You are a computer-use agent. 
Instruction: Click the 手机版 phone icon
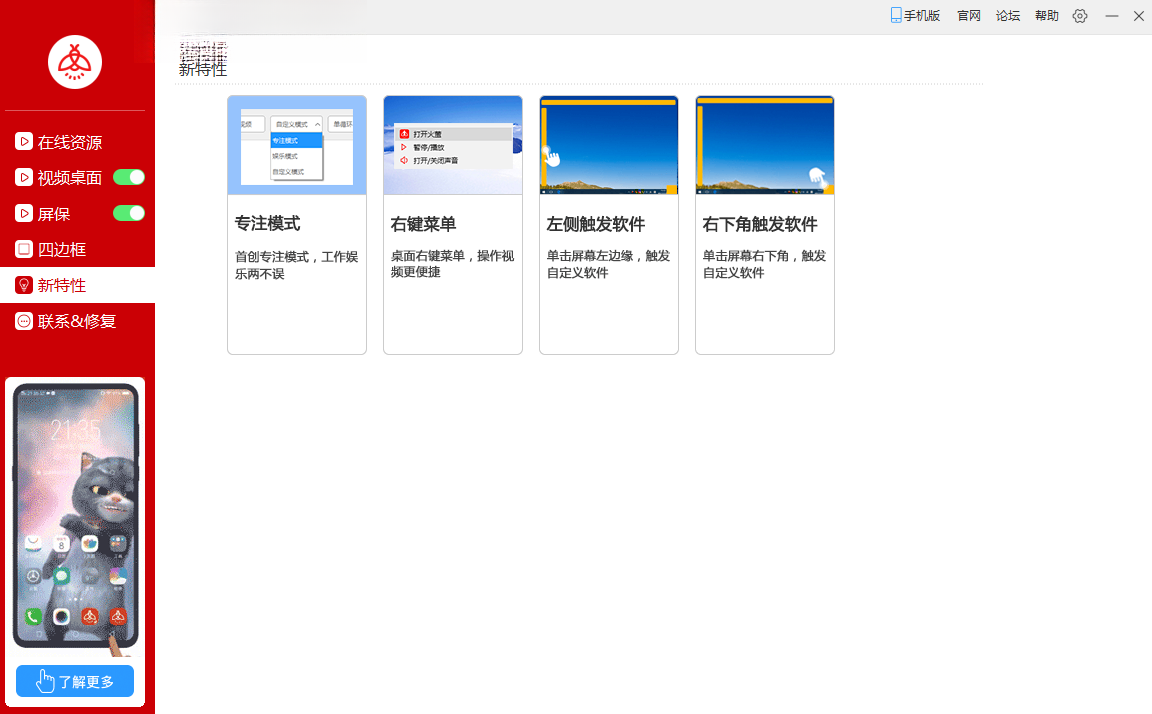(x=896, y=15)
